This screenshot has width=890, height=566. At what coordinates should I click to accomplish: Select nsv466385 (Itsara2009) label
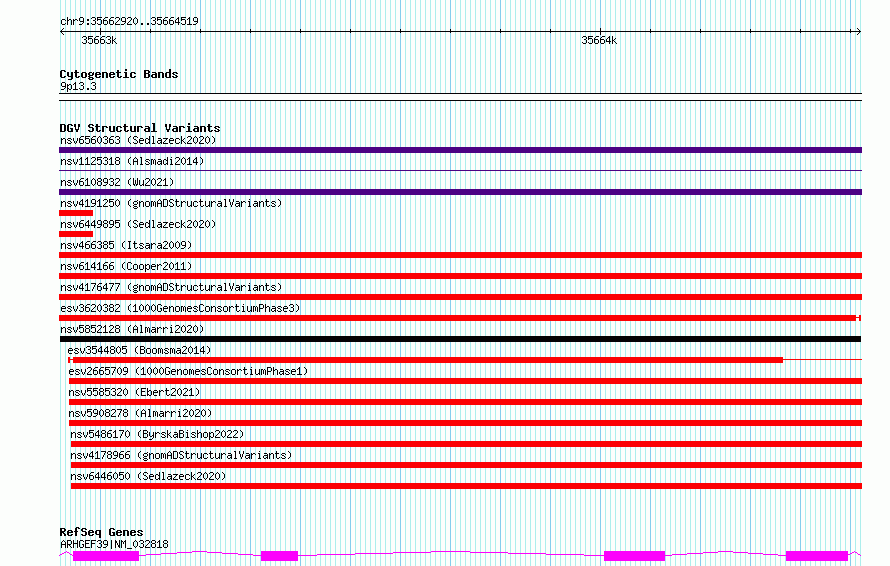point(126,245)
